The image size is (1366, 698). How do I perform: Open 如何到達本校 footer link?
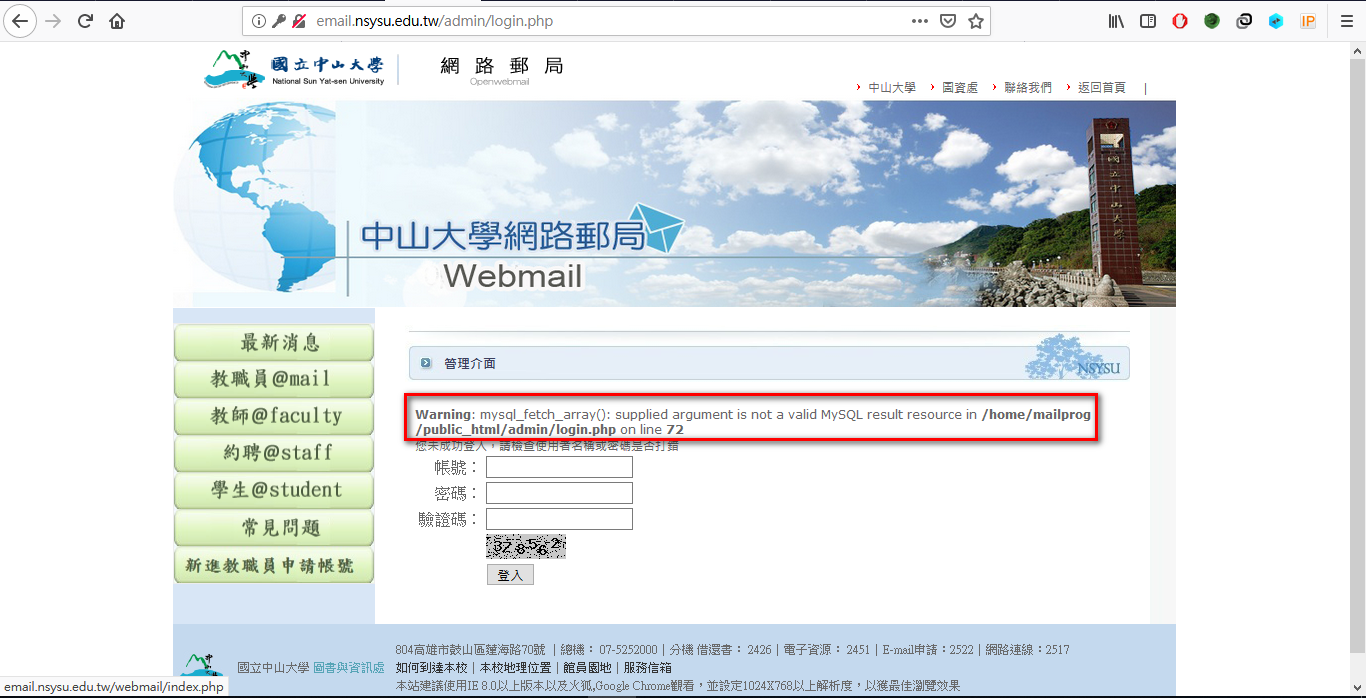pos(431,668)
